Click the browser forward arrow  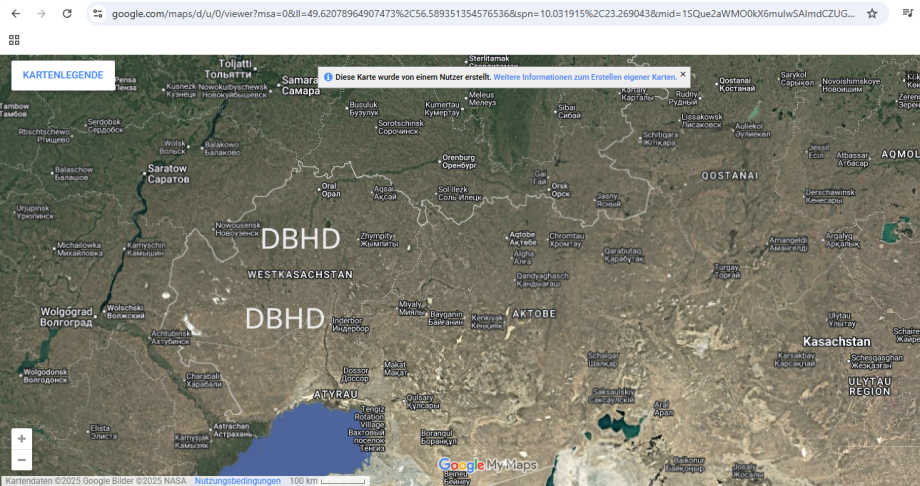tap(41, 14)
